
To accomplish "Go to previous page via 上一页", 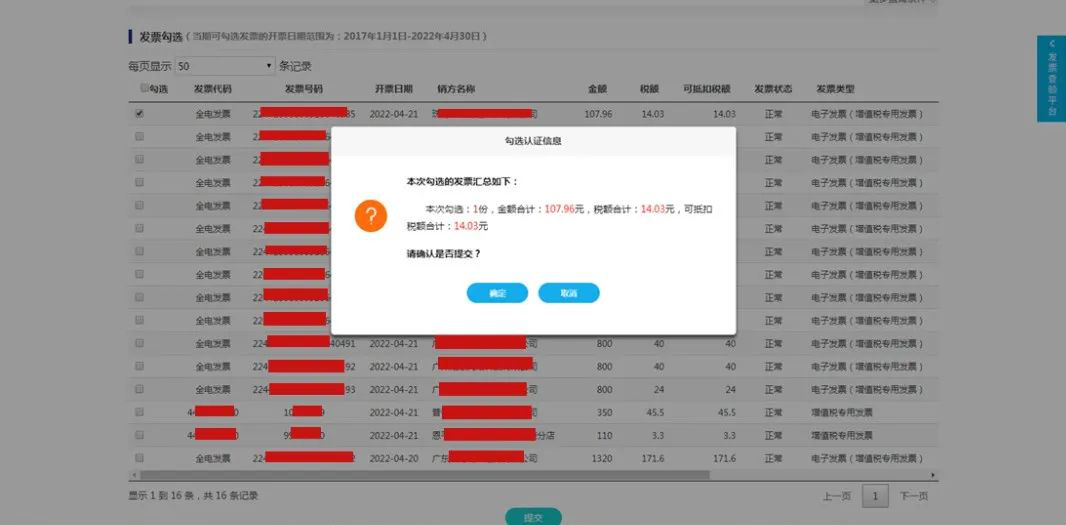I will (836, 496).
